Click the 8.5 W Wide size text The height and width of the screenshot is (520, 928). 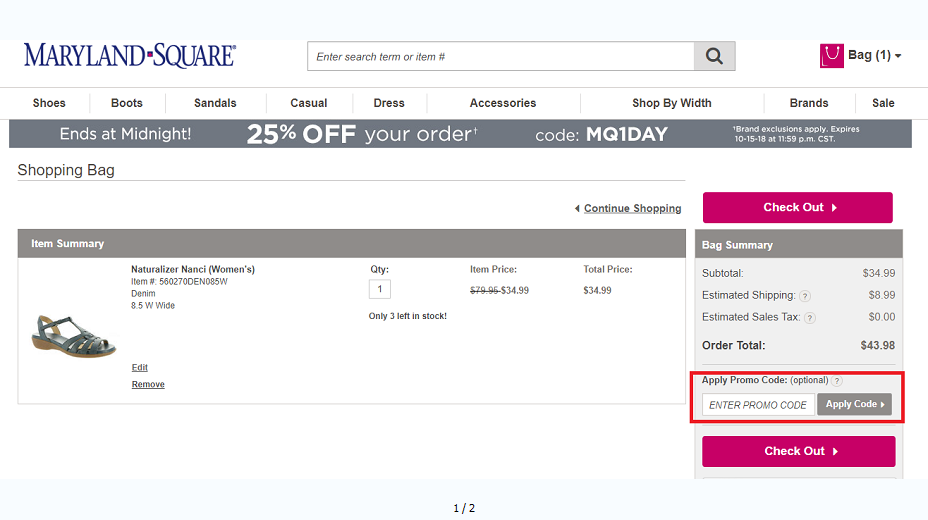153,306
